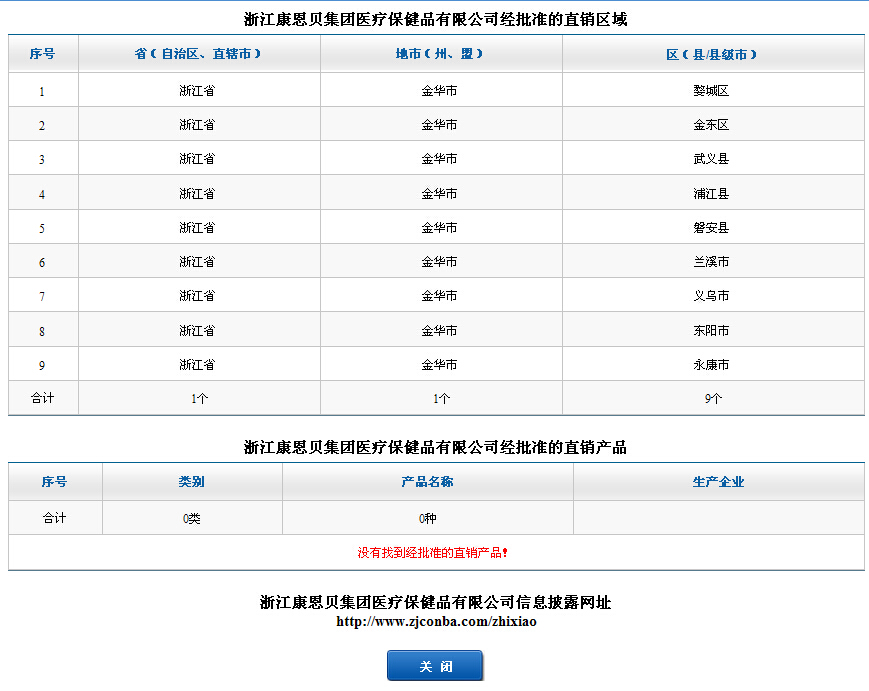Click the 信息披露网址 heading
This screenshot has height=691, width=869.
[436, 602]
